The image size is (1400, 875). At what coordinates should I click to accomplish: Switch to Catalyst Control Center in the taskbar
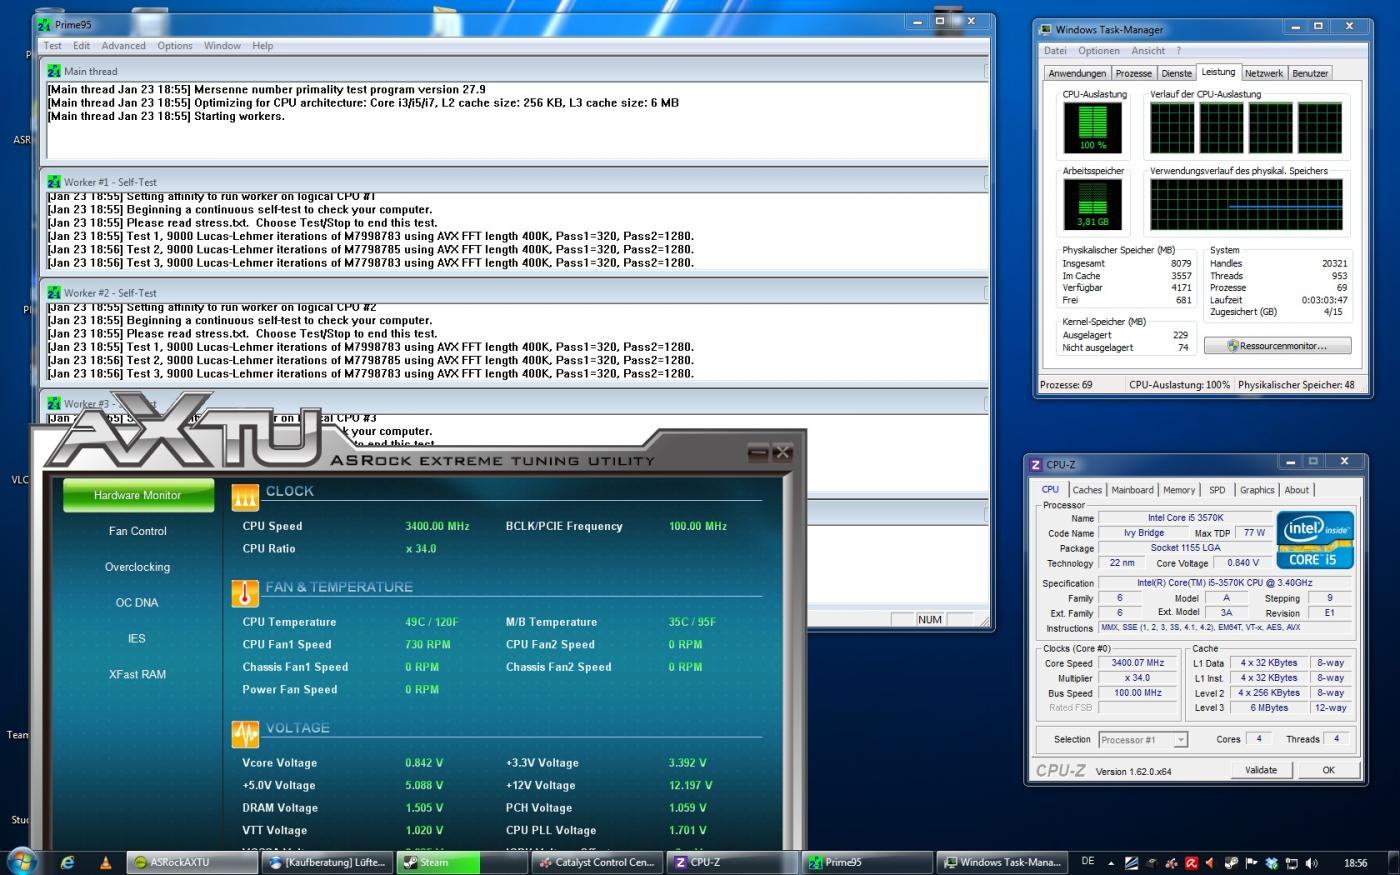coord(597,862)
